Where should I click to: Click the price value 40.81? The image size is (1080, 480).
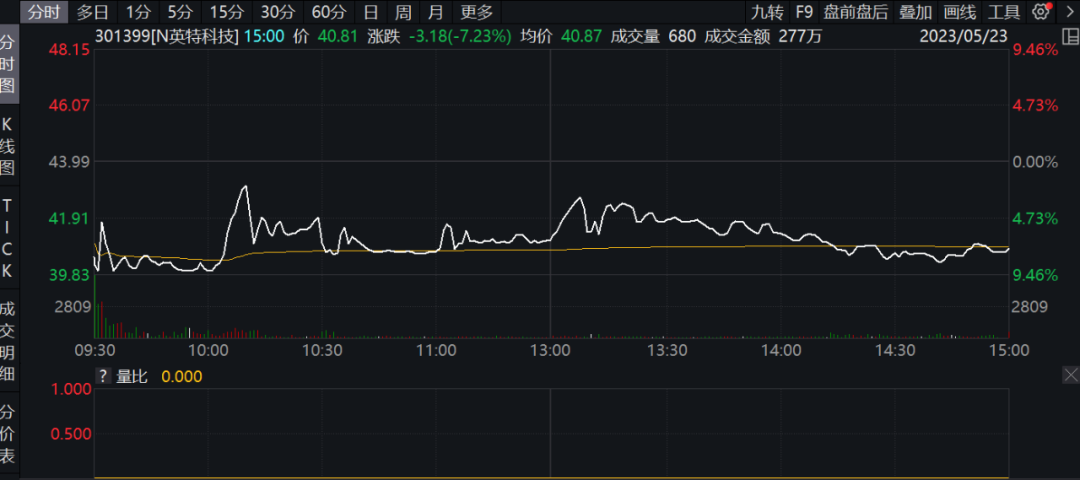tap(338, 37)
